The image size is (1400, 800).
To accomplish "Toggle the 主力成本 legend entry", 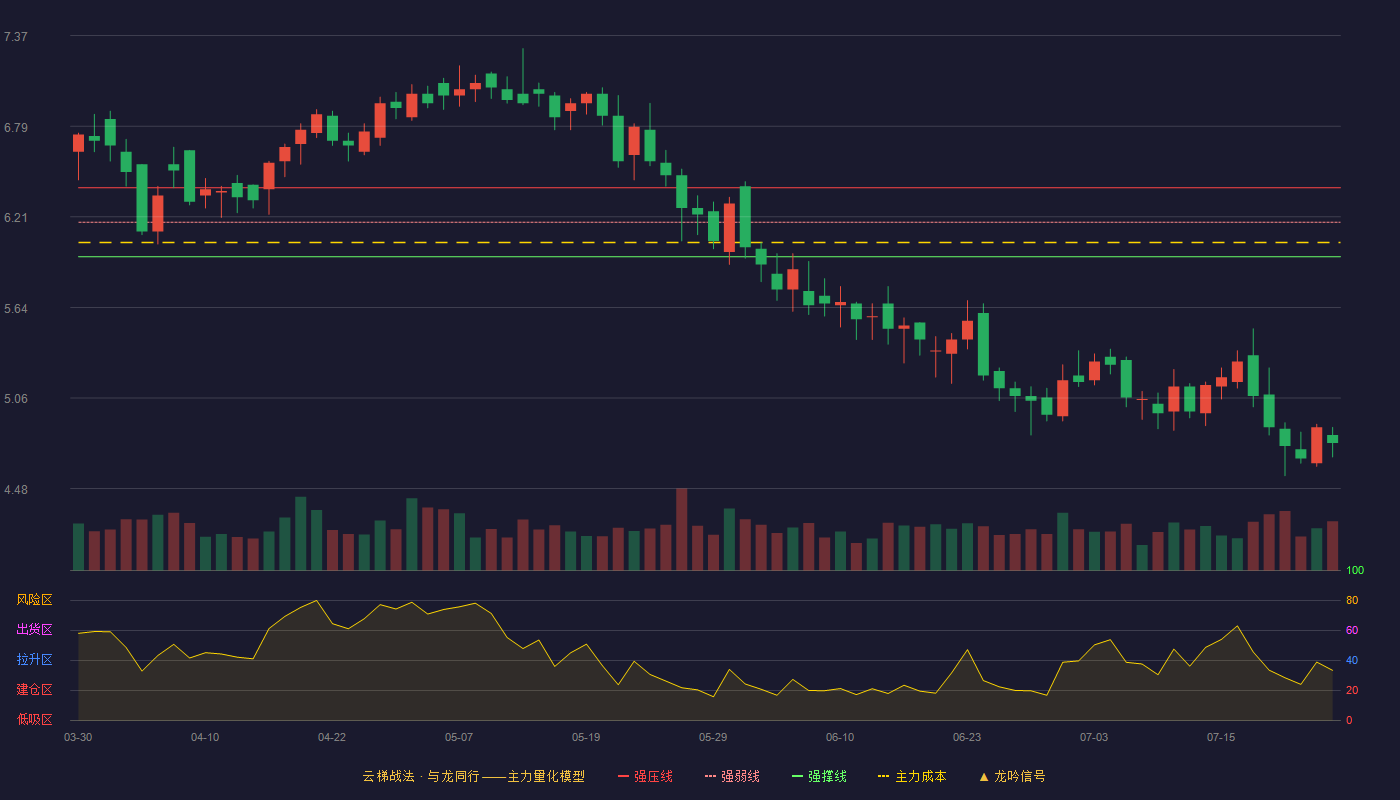I will pos(912,776).
